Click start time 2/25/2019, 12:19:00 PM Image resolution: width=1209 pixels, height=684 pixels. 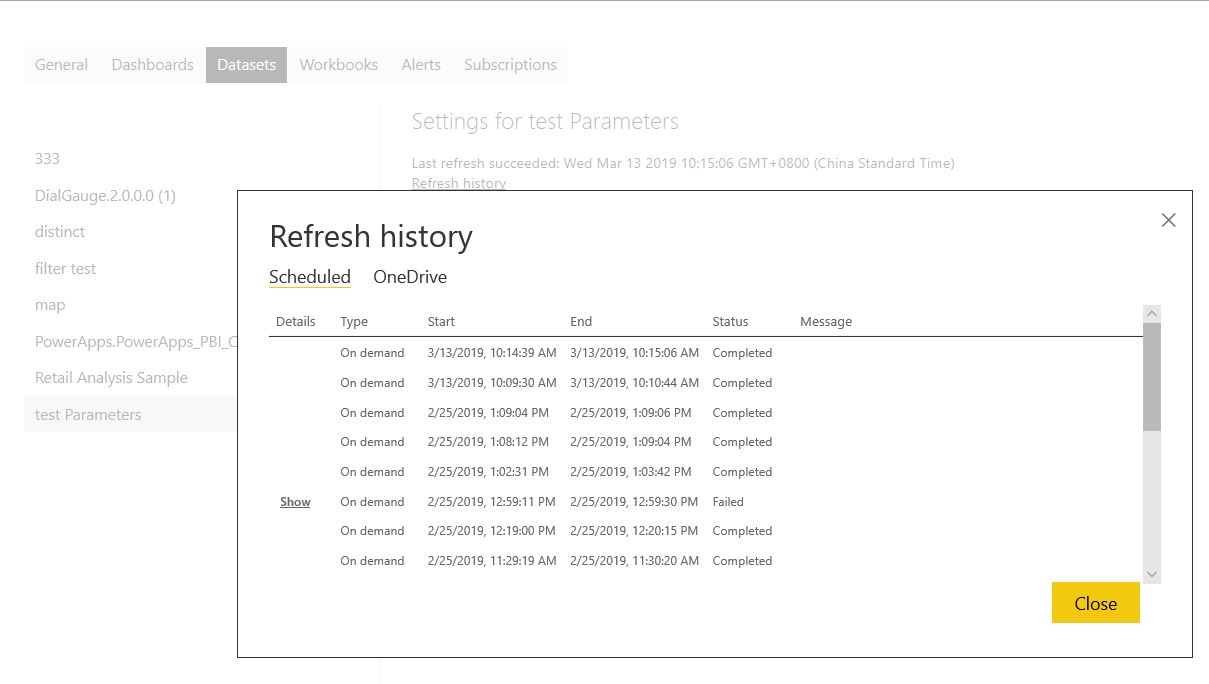tap(492, 531)
